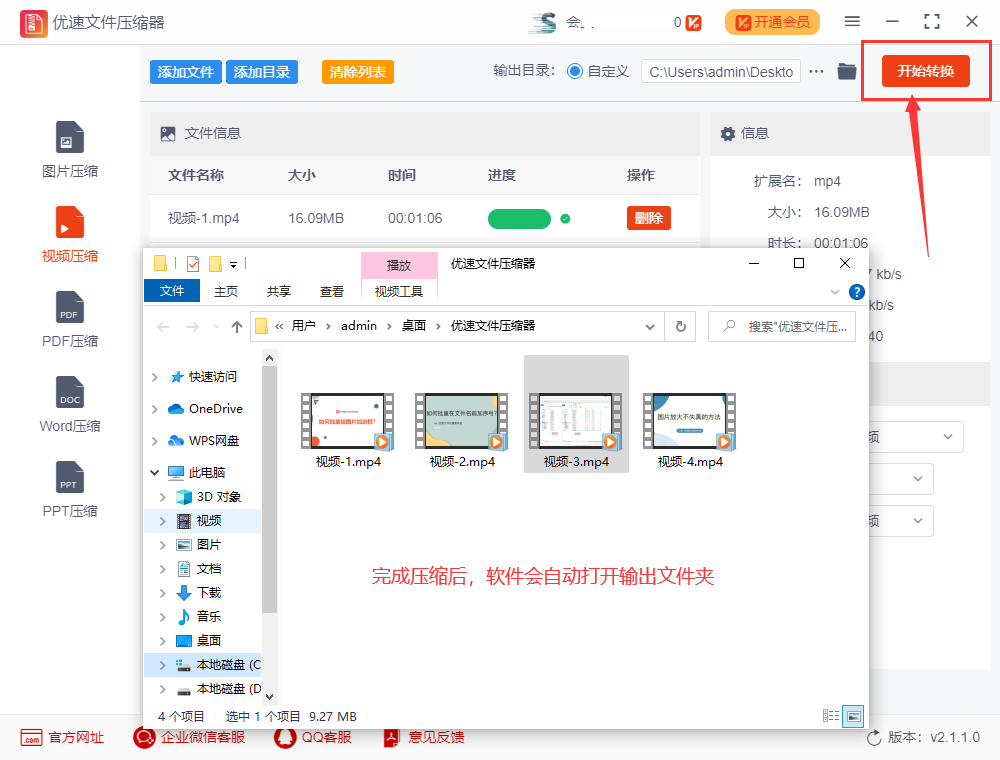
Task: Click the 添加文件 button
Action: [186, 72]
